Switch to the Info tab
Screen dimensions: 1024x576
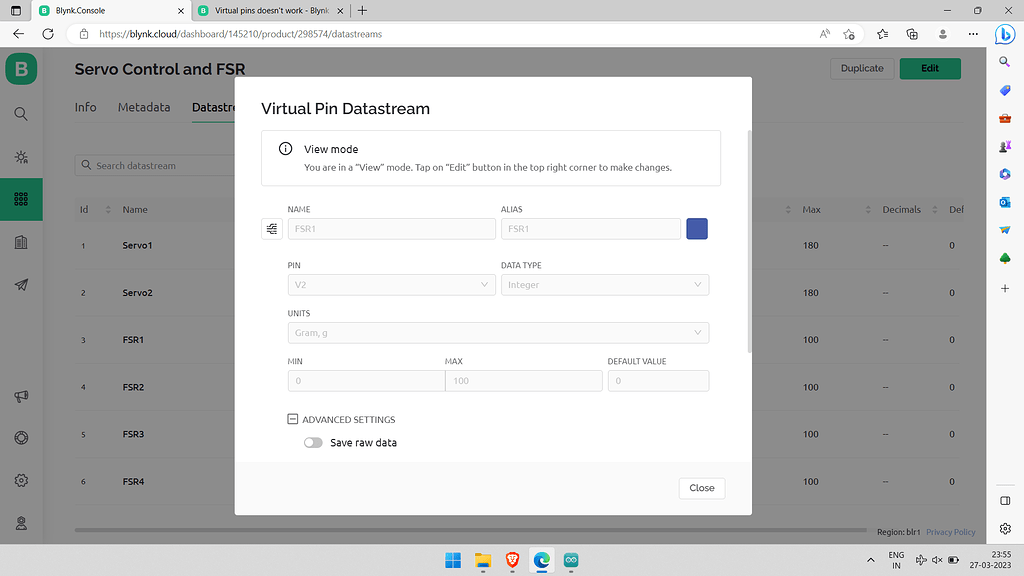pos(85,107)
